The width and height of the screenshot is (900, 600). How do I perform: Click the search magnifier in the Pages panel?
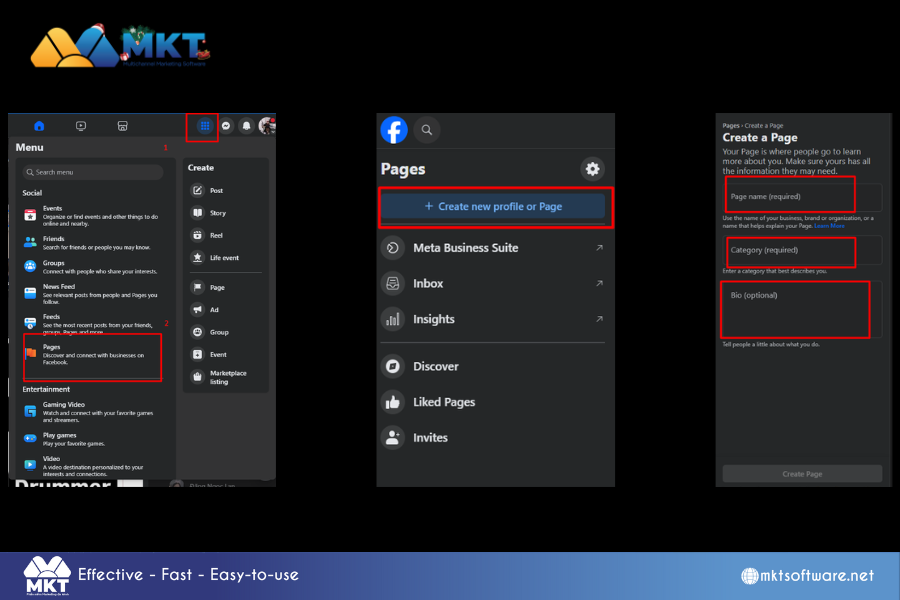click(x=426, y=130)
